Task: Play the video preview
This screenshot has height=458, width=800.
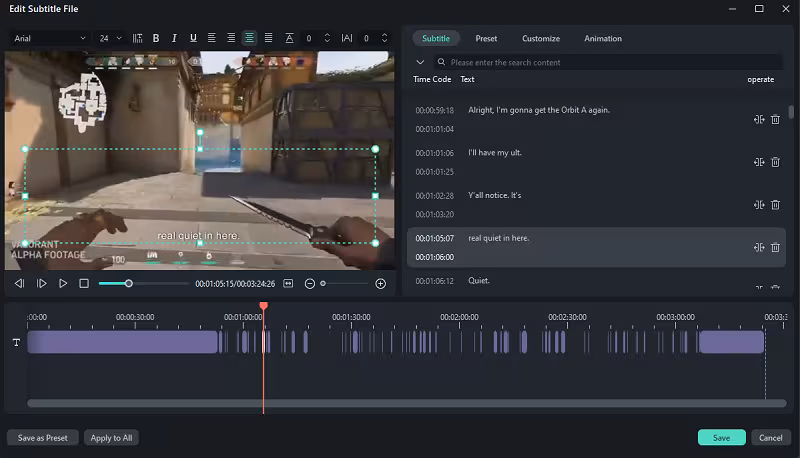Action: 63,284
